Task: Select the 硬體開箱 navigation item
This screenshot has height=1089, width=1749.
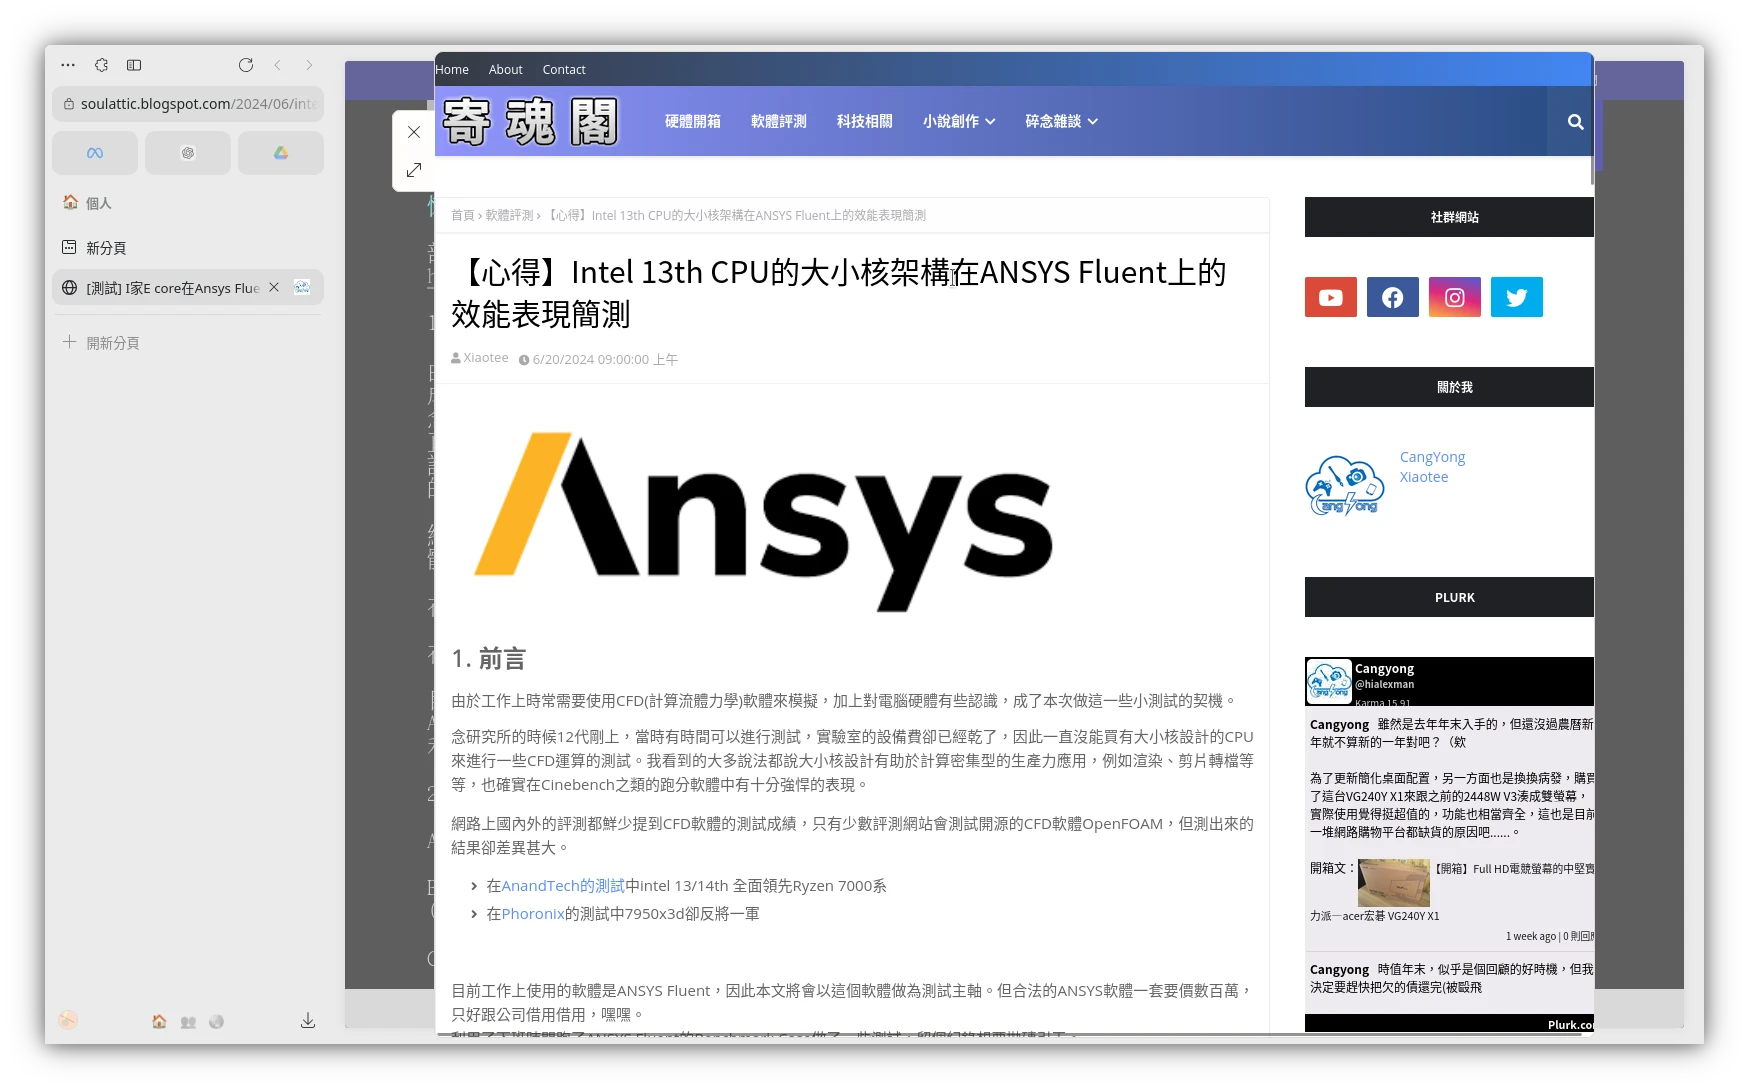Action: click(x=692, y=121)
